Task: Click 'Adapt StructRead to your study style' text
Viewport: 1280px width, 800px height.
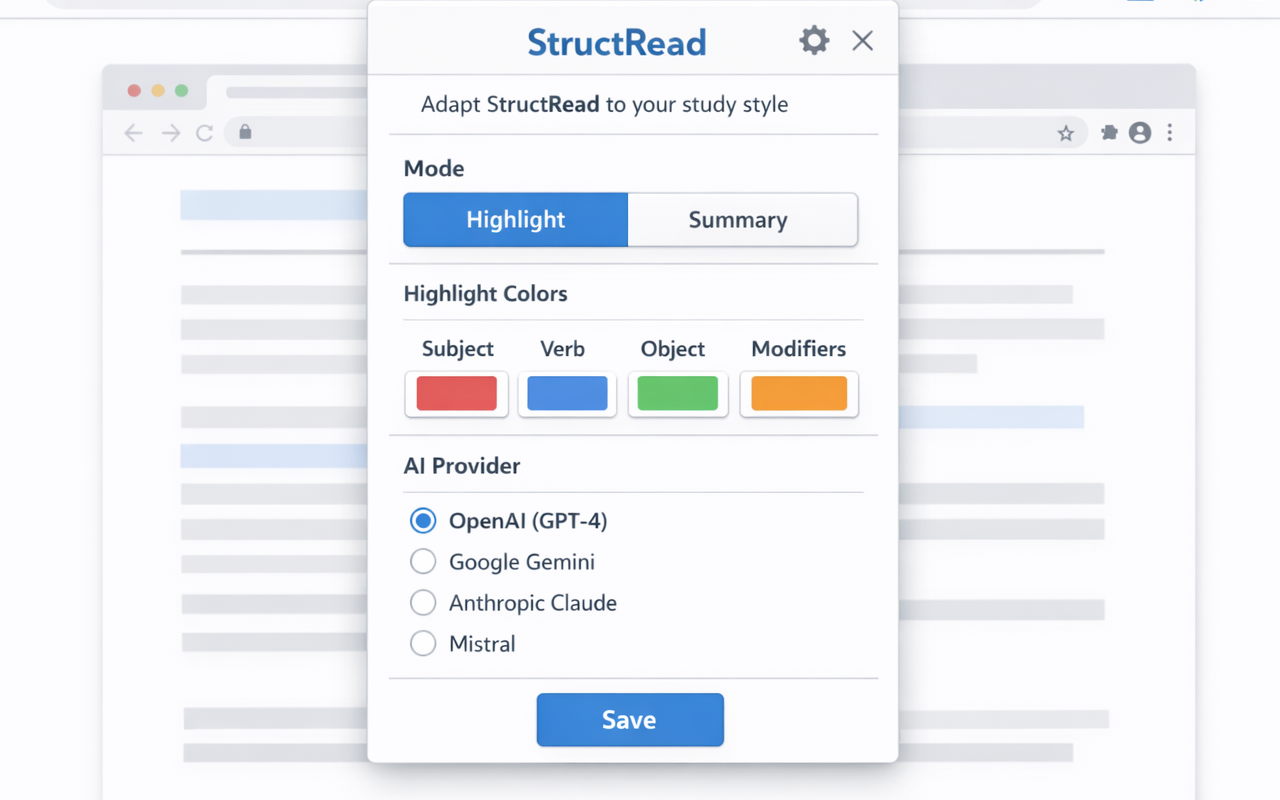Action: click(x=604, y=104)
